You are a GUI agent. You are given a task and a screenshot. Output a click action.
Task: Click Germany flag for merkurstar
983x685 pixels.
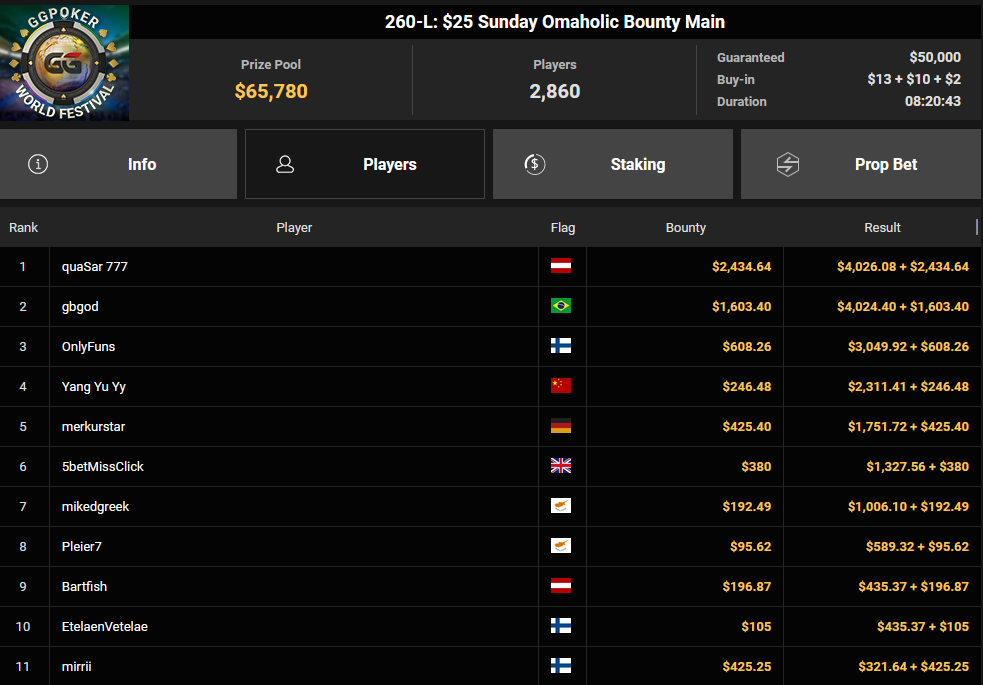click(x=561, y=427)
